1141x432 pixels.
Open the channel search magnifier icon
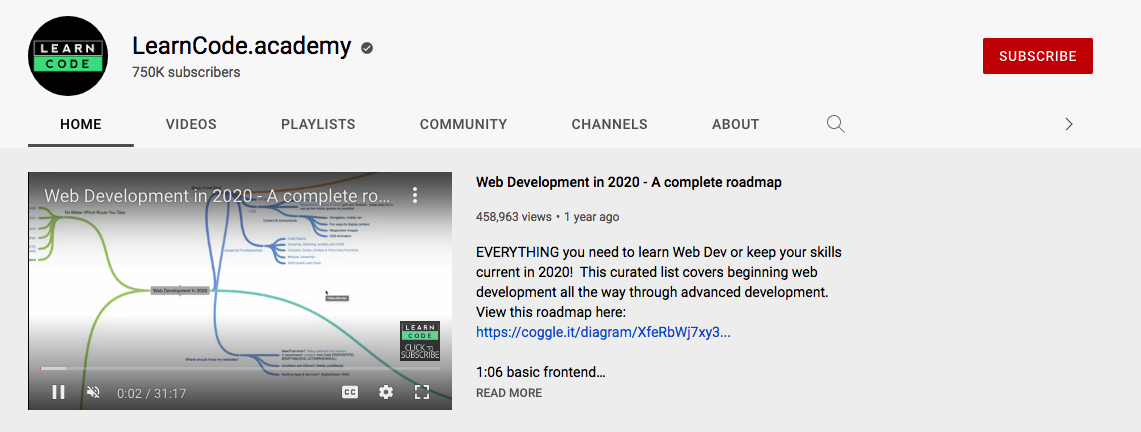(835, 124)
